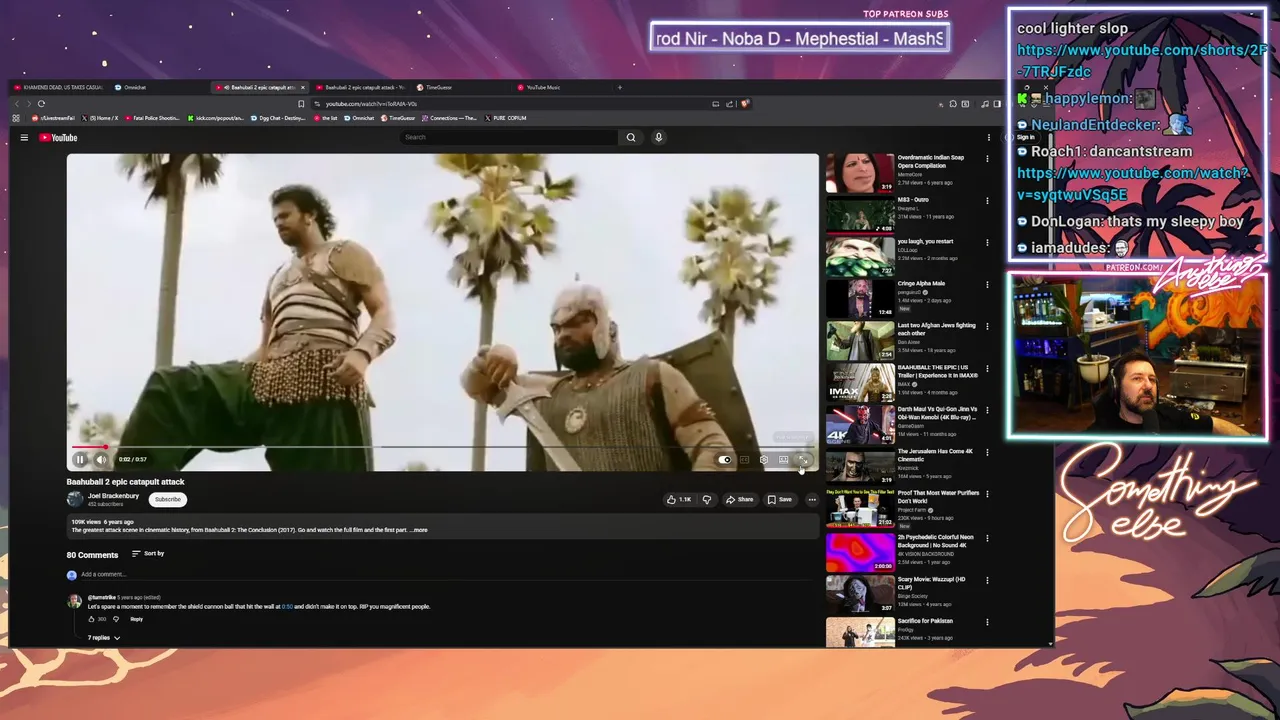The image size is (1280, 720).
Task: Reload the page with the browser refresh icon
Action: (x=41, y=104)
